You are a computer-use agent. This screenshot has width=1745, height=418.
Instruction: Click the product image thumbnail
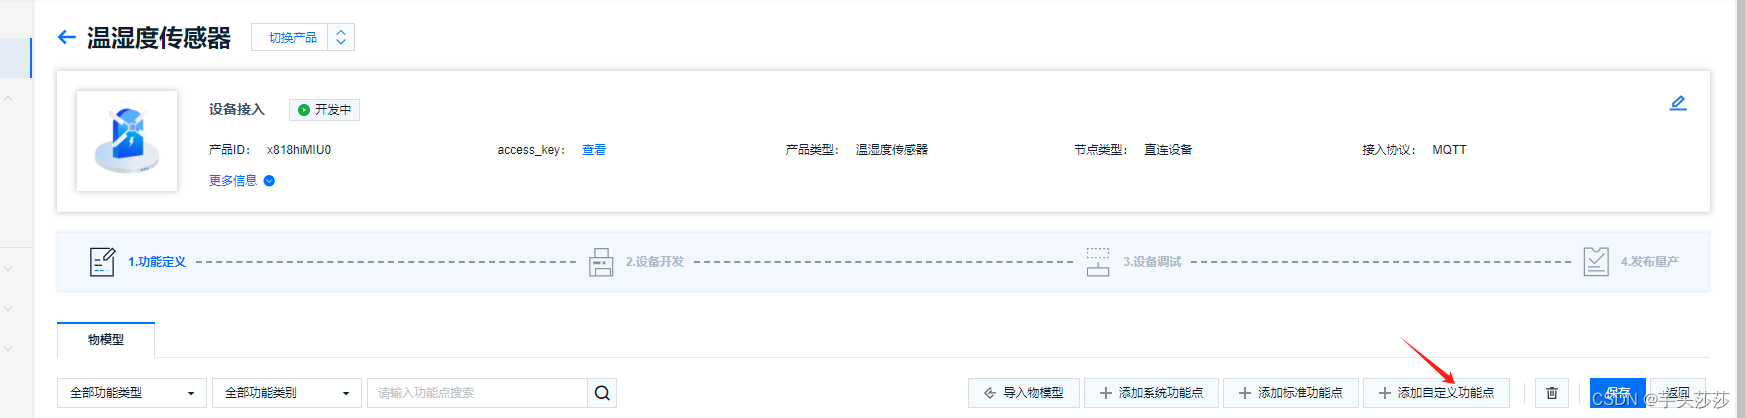(127, 141)
